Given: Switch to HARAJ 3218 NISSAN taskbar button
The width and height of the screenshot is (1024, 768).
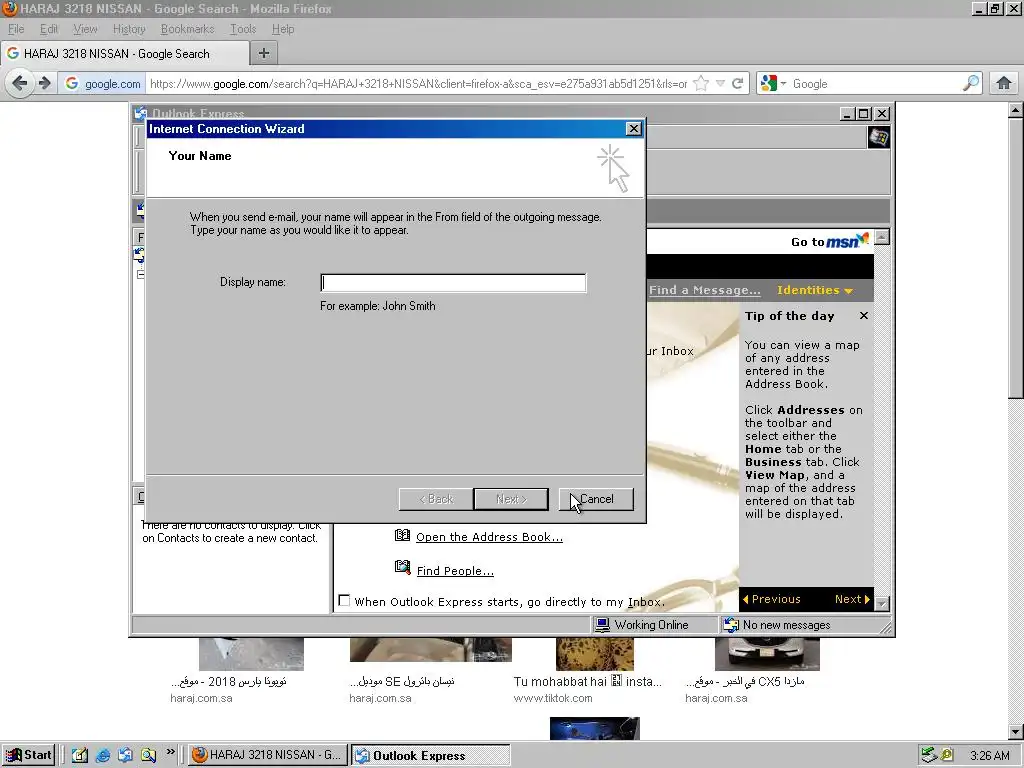Looking at the screenshot, I should point(267,755).
